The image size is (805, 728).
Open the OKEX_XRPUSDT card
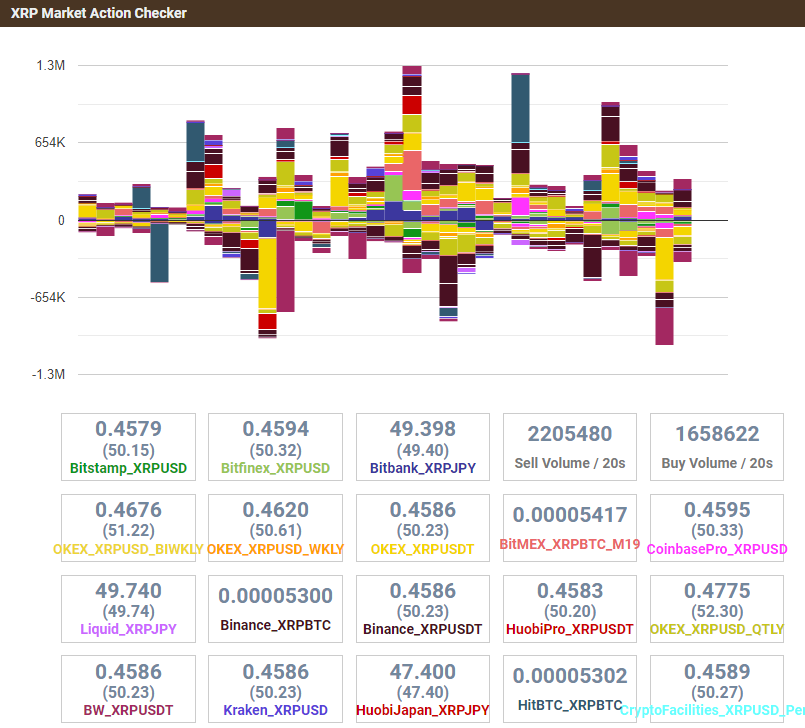pyautogui.click(x=423, y=528)
